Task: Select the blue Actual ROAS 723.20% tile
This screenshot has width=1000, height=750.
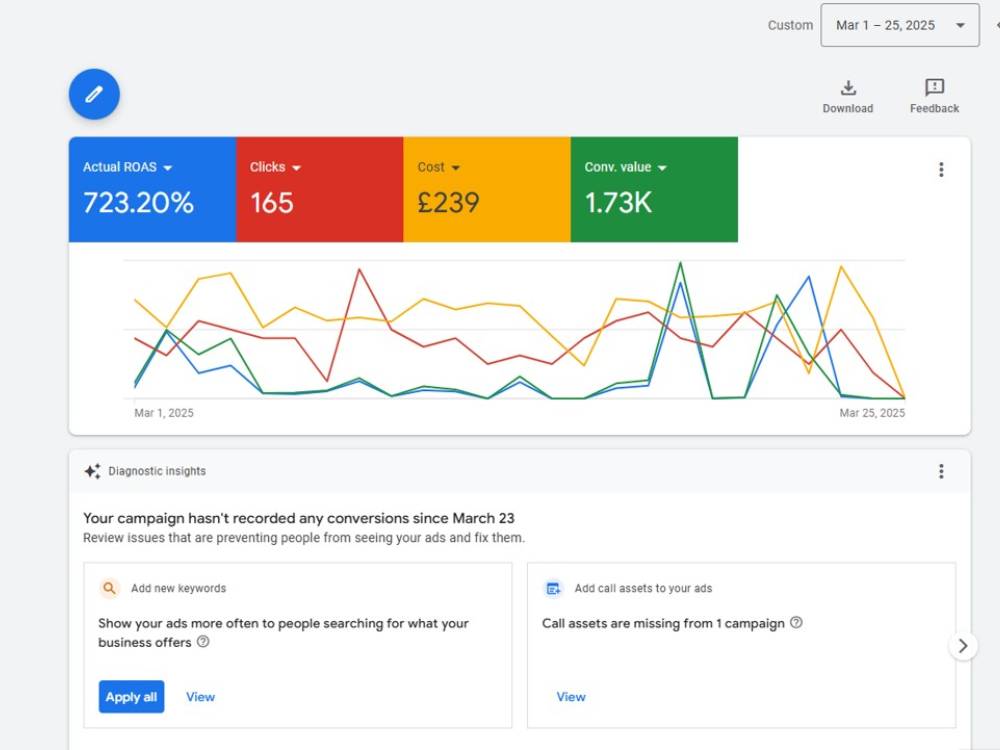Action: pos(152,189)
